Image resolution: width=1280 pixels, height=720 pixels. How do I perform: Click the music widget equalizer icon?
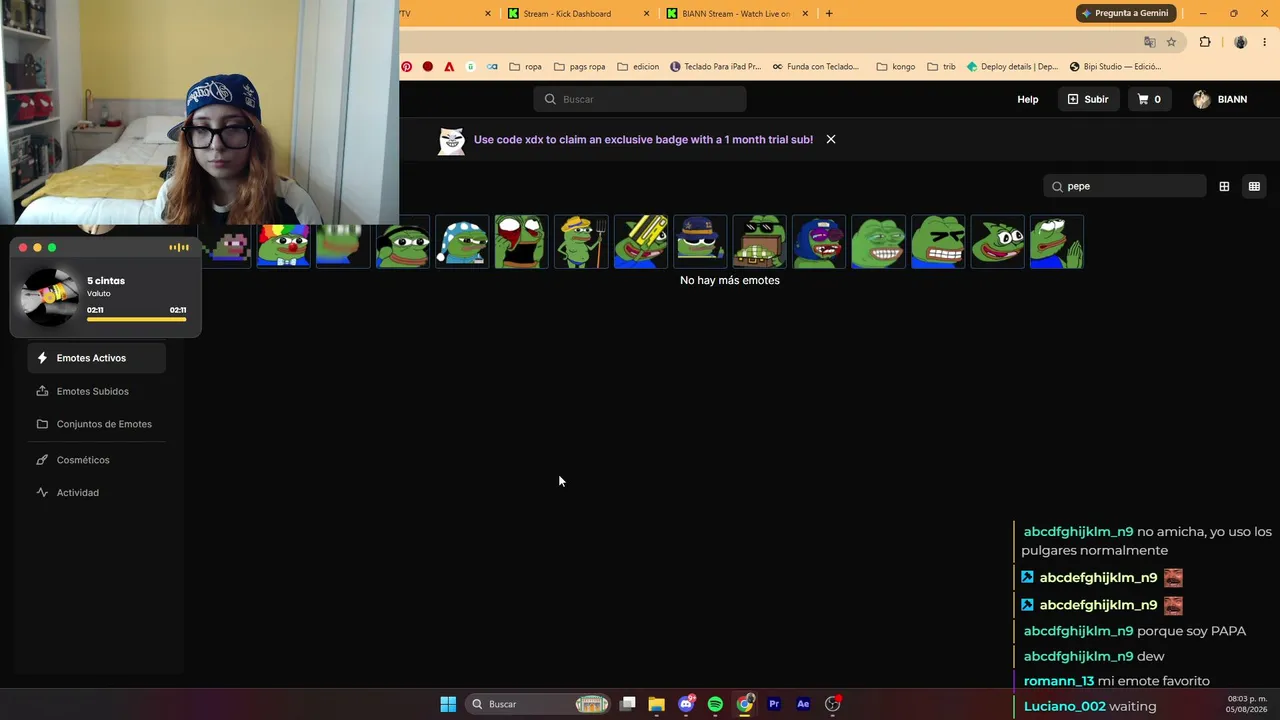click(x=179, y=248)
